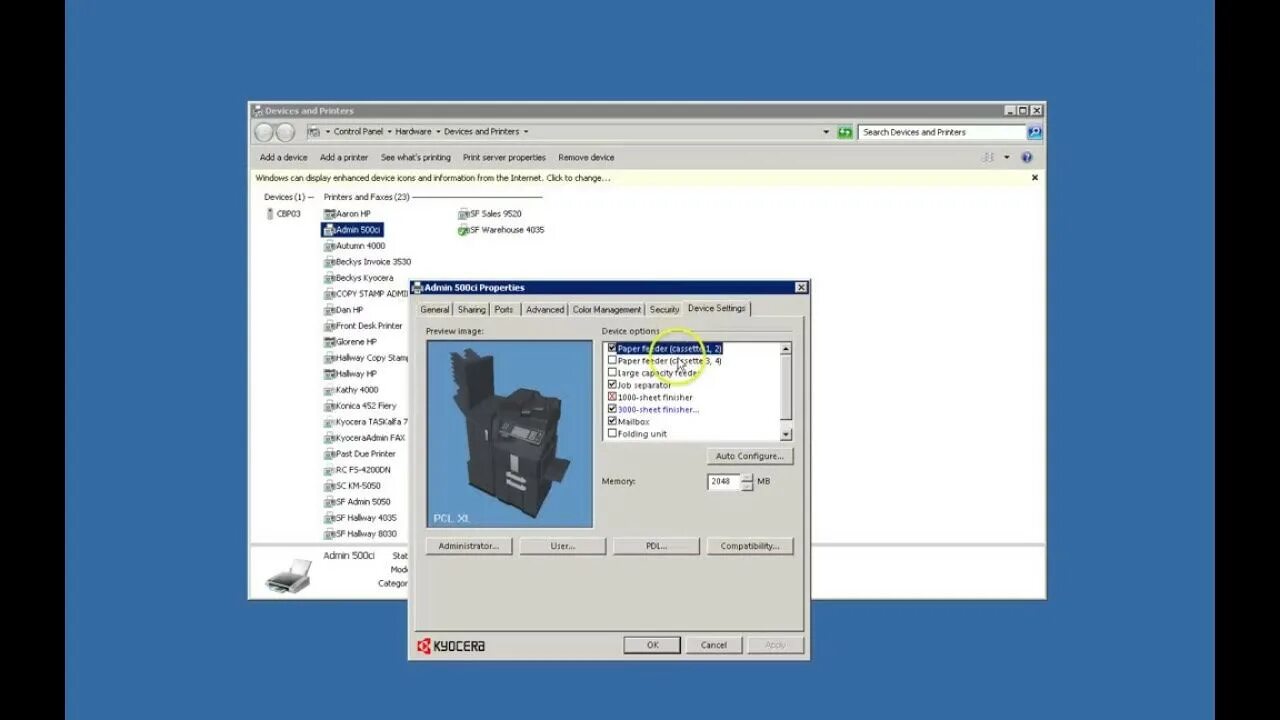Select the Dan HP printer icon

(x=329, y=310)
